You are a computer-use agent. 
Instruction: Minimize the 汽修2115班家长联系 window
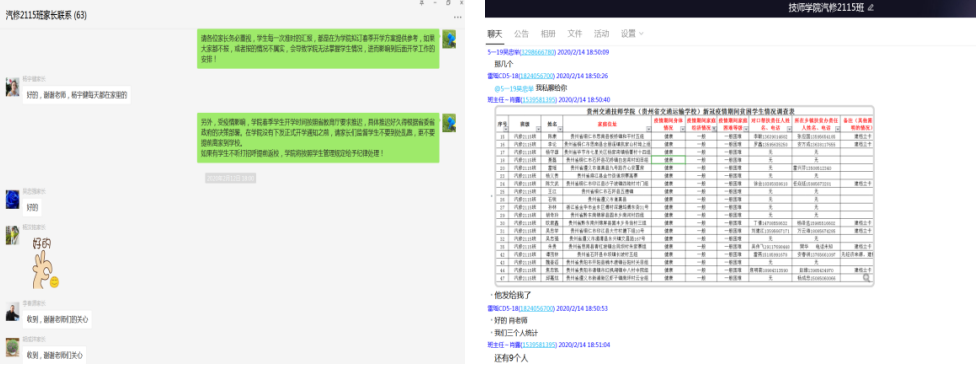pos(434,3)
